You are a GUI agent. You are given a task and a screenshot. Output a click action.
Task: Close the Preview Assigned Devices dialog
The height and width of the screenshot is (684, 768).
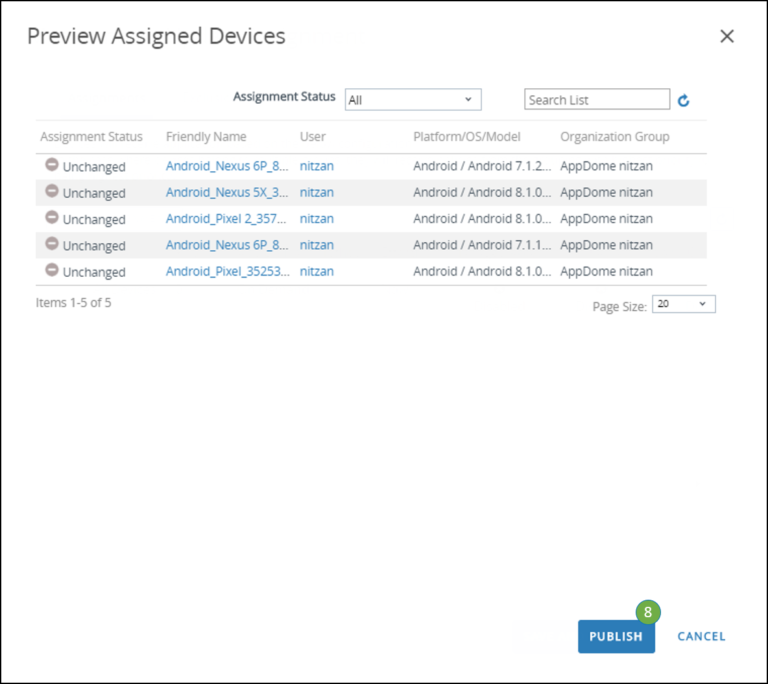[x=727, y=36]
